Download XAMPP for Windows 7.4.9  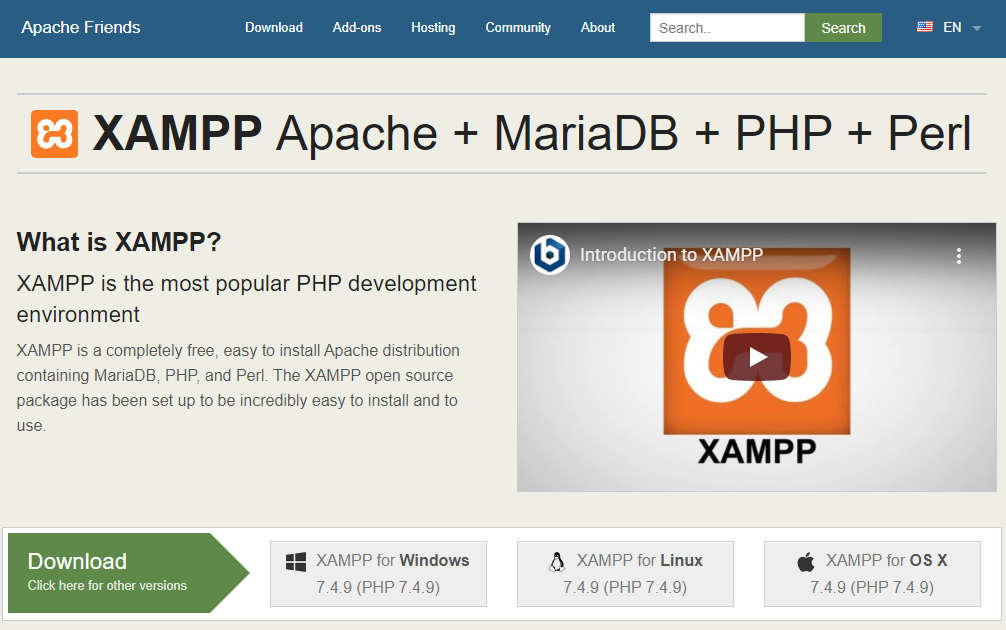[378, 574]
